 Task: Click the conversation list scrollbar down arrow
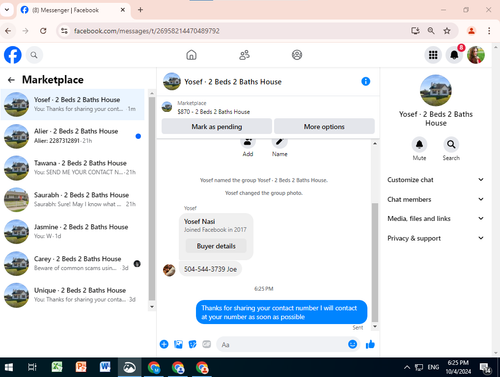click(x=152, y=307)
